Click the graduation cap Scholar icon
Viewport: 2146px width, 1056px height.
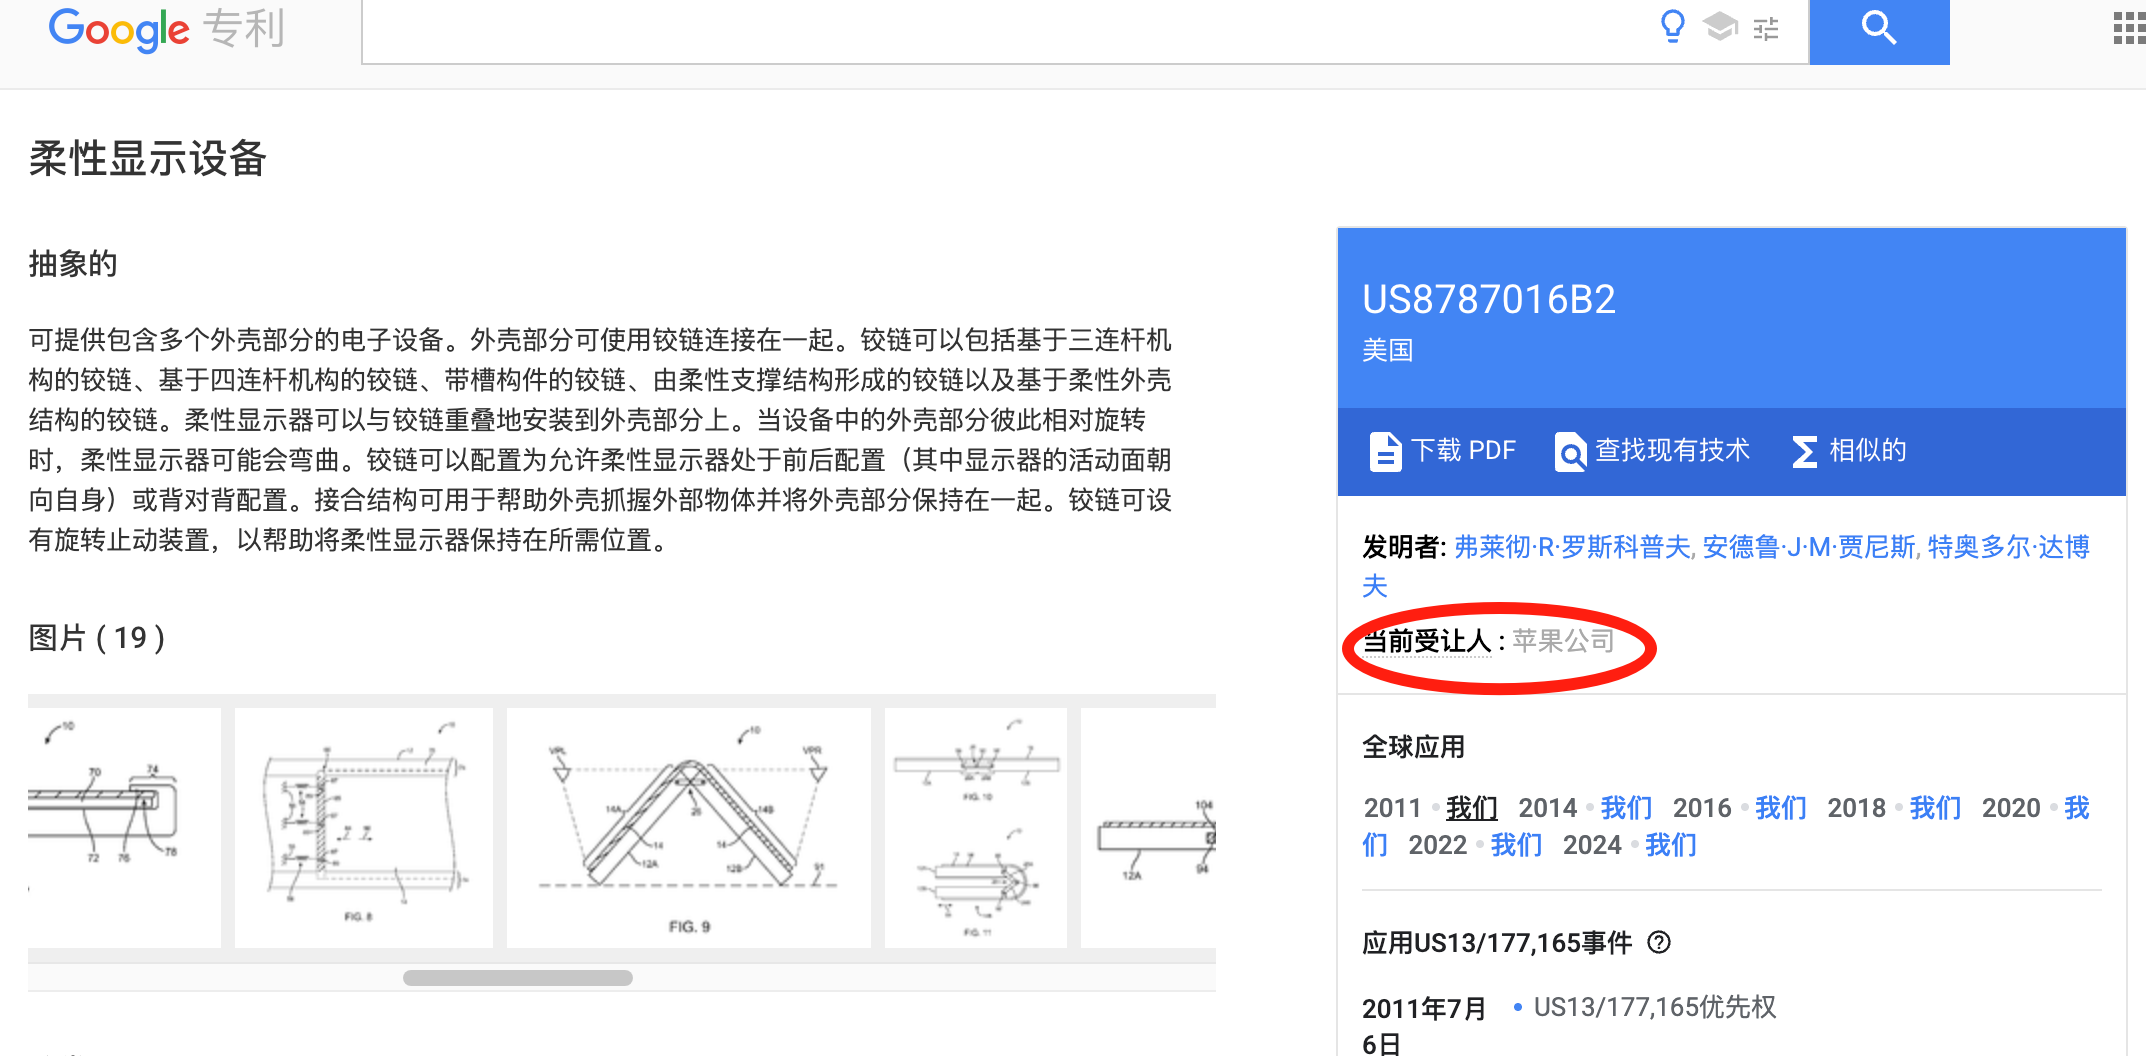[x=1720, y=27]
